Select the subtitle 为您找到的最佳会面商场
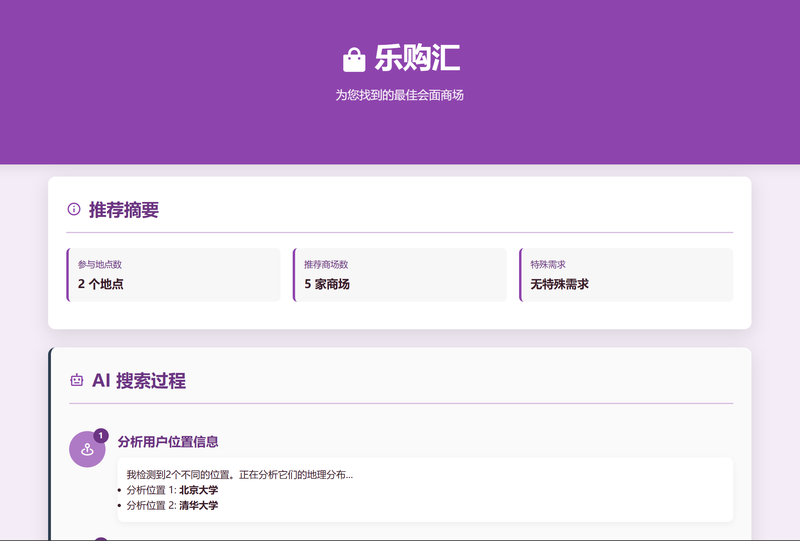The width and height of the screenshot is (800, 541). pyautogui.click(x=400, y=96)
